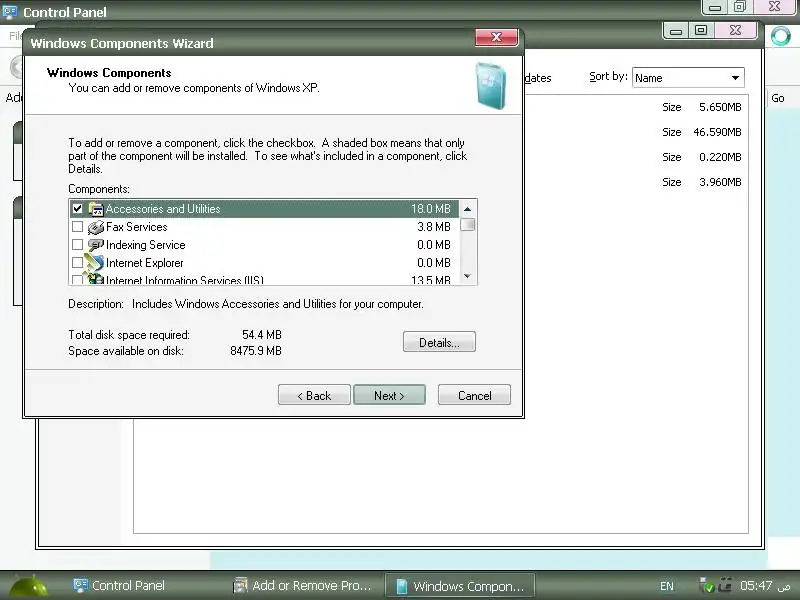The image size is (800, 600).
Task: Select the Internet Explorer component name
Action: coord(144,263)
